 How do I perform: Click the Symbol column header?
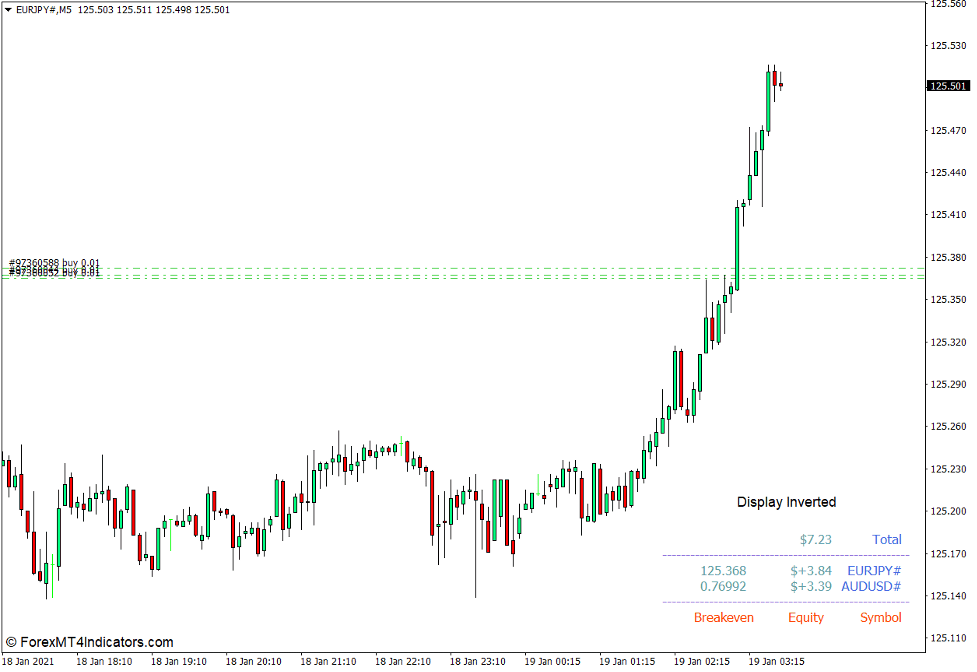[x=880, y=617]
